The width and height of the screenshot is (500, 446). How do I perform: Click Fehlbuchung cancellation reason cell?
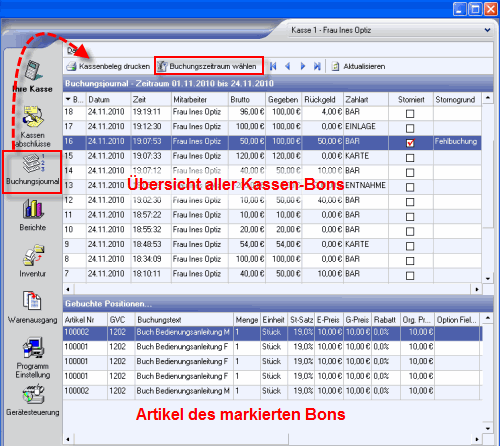[x=457, y=143]
